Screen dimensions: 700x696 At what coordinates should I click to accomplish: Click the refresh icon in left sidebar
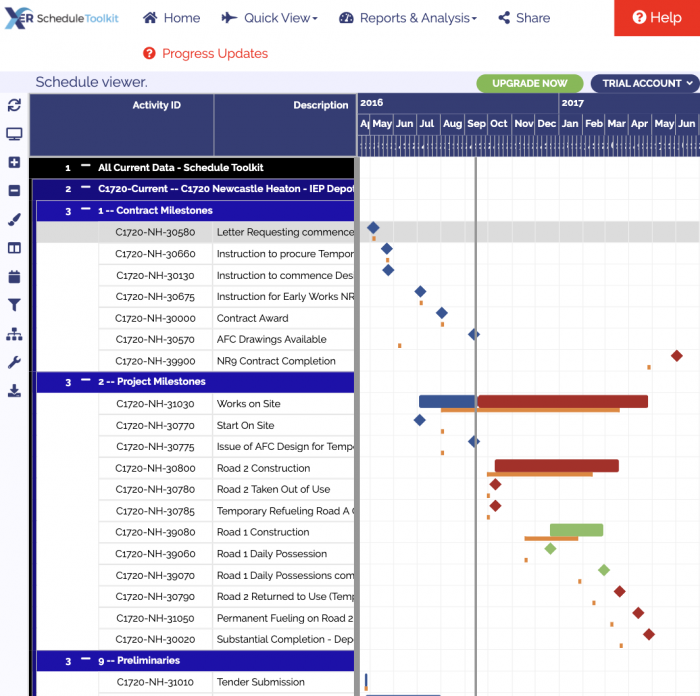14,105
